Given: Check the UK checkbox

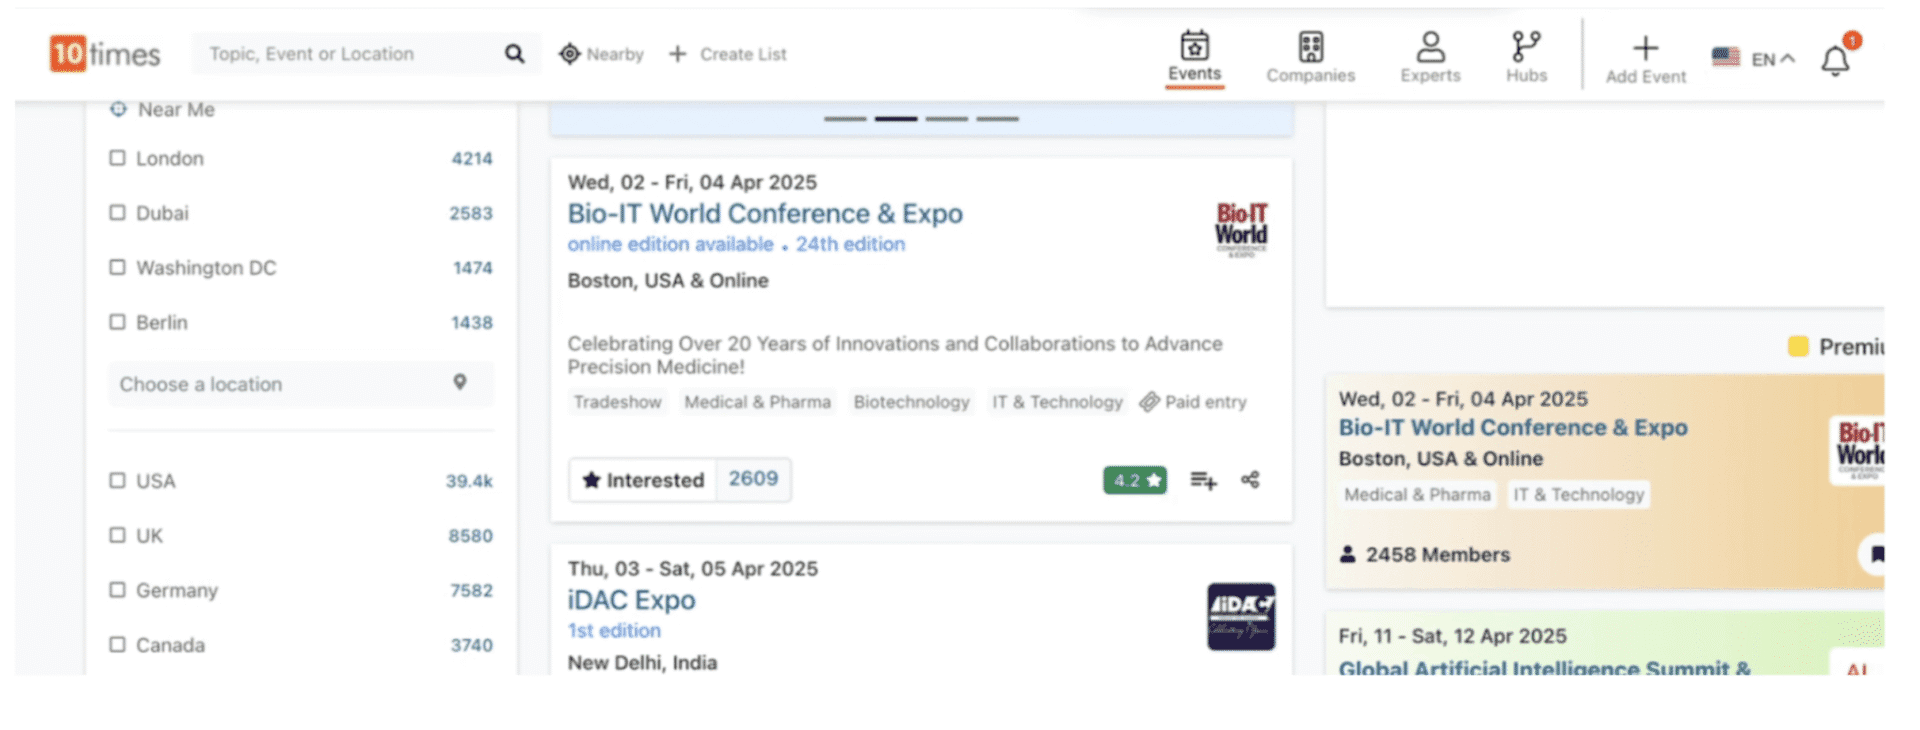Looking at the screenshot, I should pos(117,535).
